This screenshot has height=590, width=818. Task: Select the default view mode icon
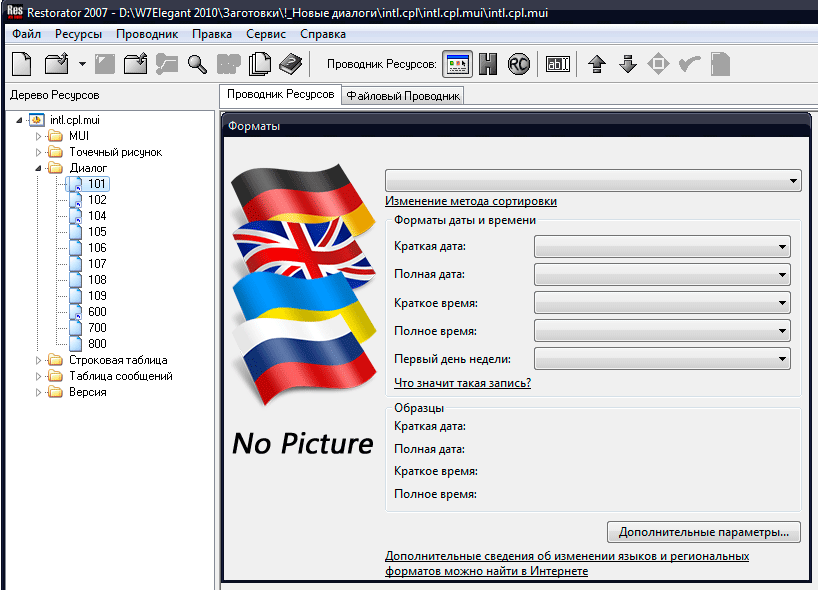click(458, 64)
